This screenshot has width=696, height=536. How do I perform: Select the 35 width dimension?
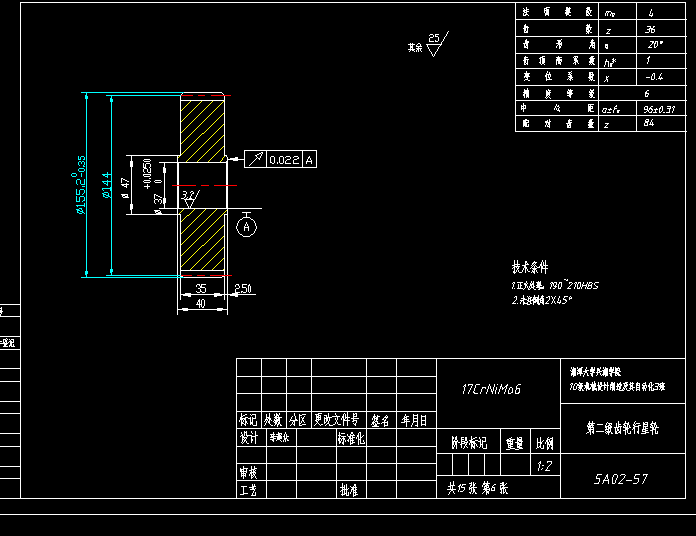pyautogui.click(x=201, y=288)
